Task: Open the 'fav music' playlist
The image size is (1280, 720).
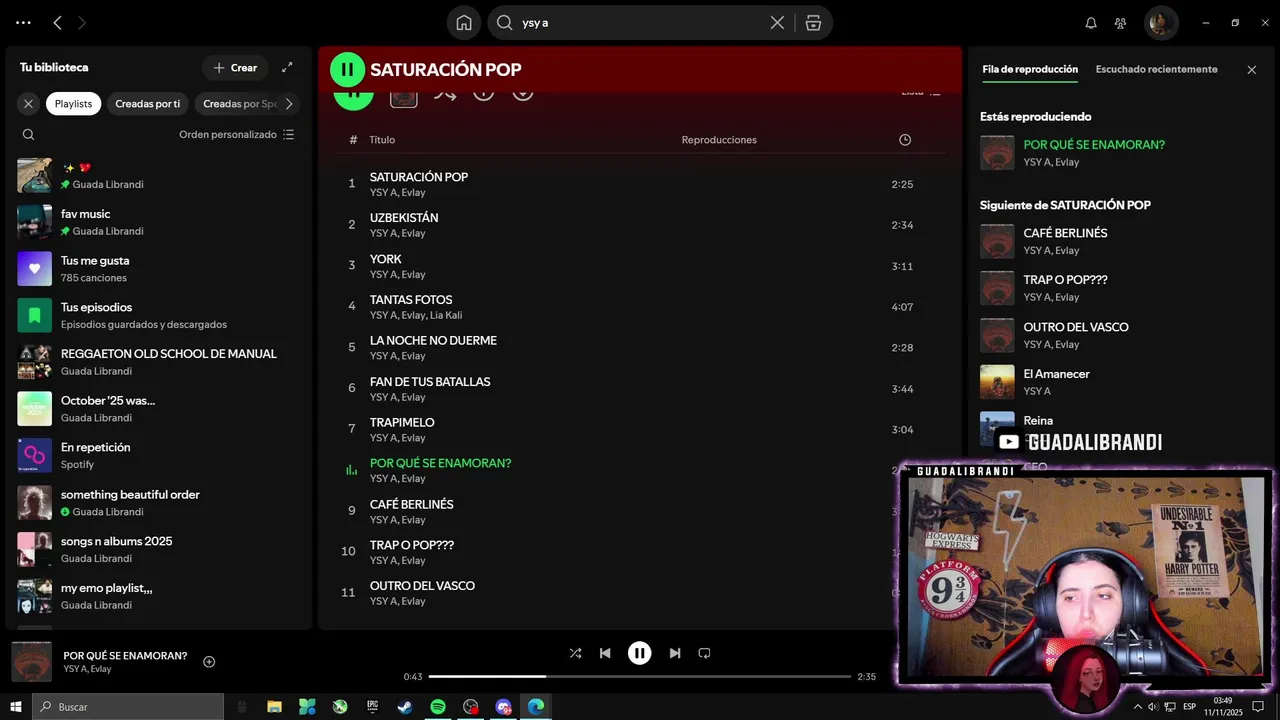Action: pyautogui.click(x=160, y=222)
